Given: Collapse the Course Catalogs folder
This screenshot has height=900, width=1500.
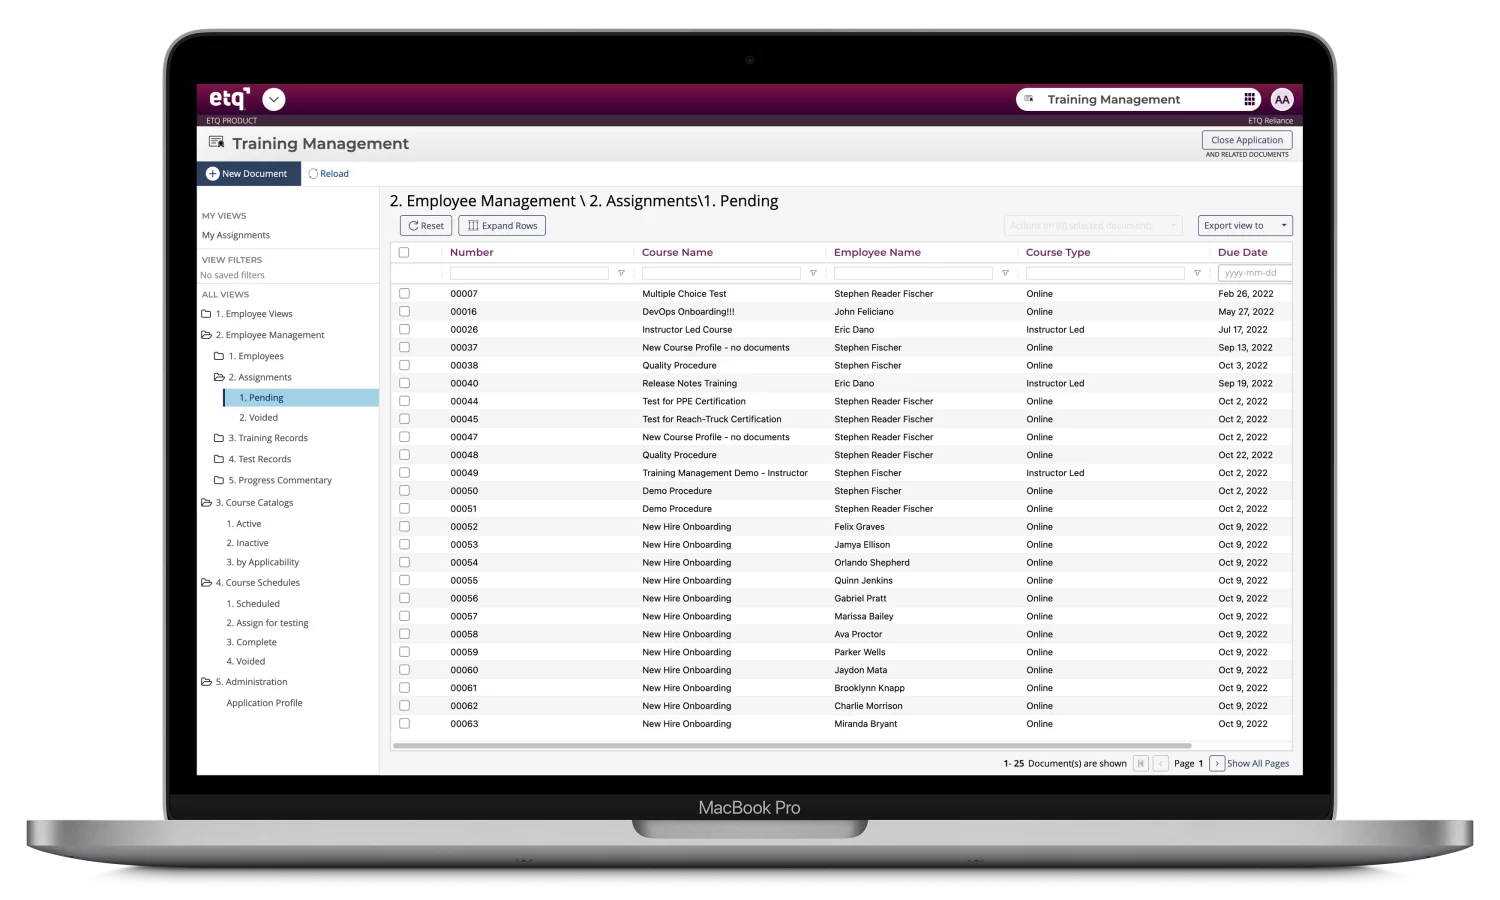Looking at the screenshot, I should click(x=207, y=503).
